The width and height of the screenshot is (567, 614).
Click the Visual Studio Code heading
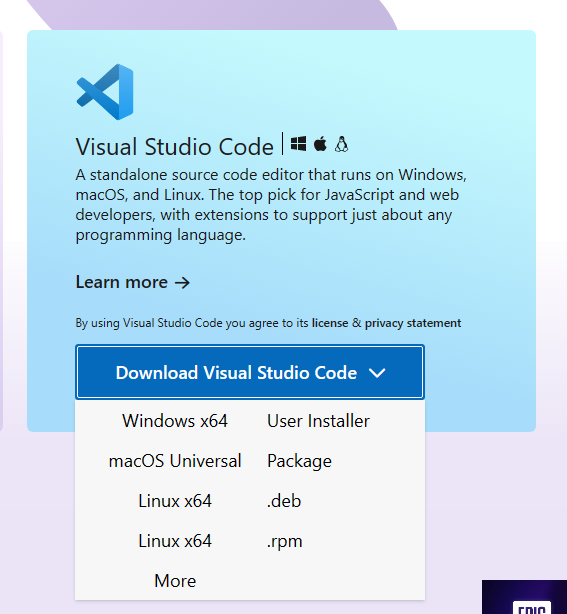175,146
